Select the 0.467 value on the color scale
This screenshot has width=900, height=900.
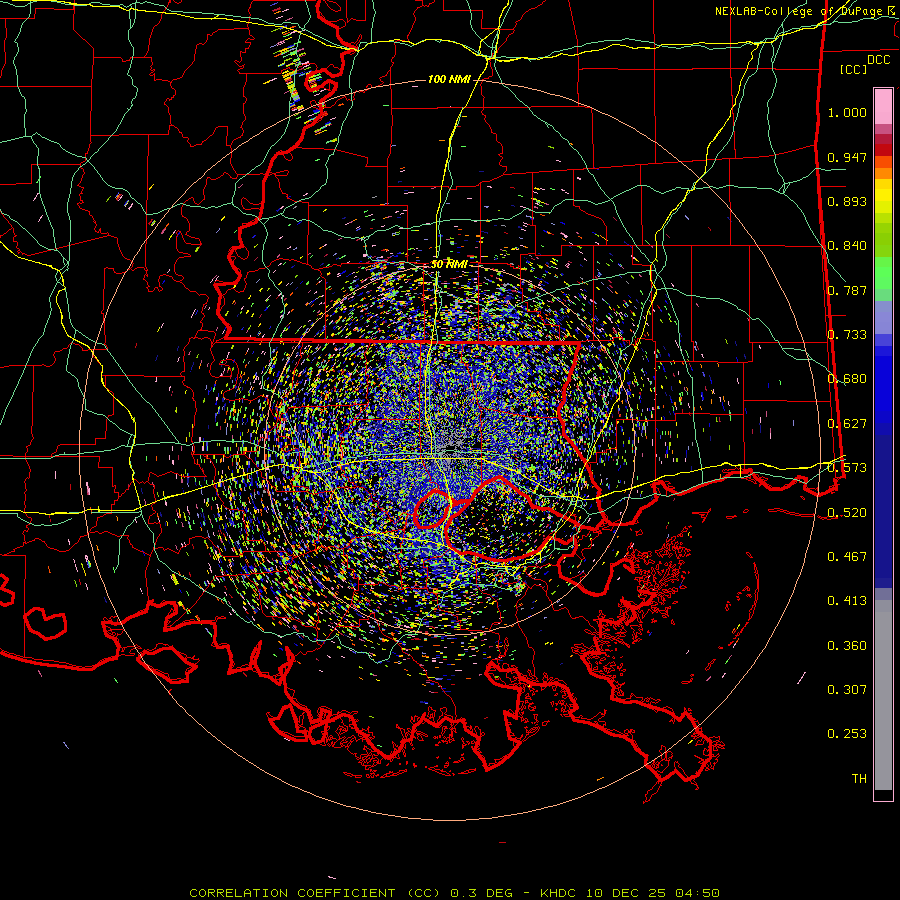click(847, 557)
